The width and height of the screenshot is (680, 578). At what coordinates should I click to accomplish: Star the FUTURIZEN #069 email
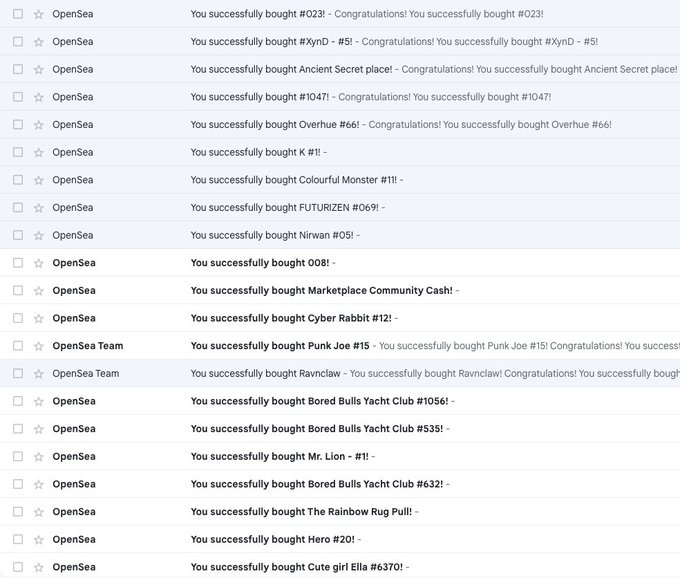[x=39, y=208]
